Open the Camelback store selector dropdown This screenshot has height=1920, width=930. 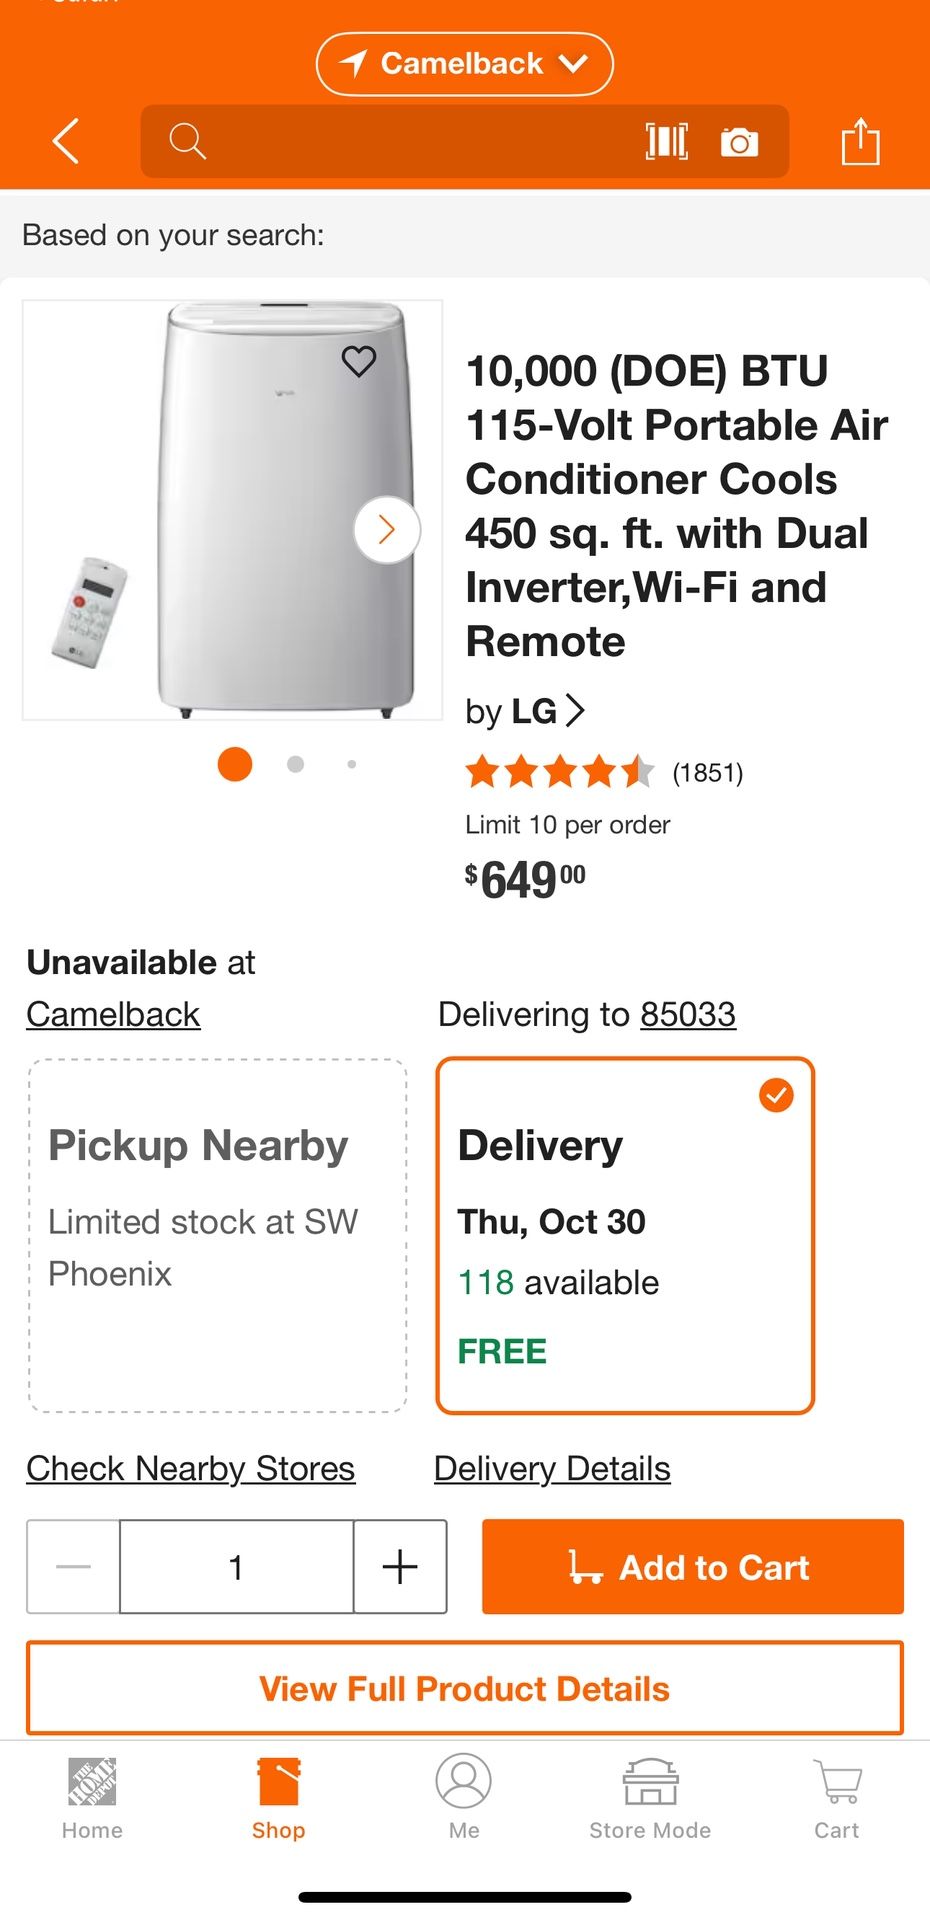[x=464, y=63]
